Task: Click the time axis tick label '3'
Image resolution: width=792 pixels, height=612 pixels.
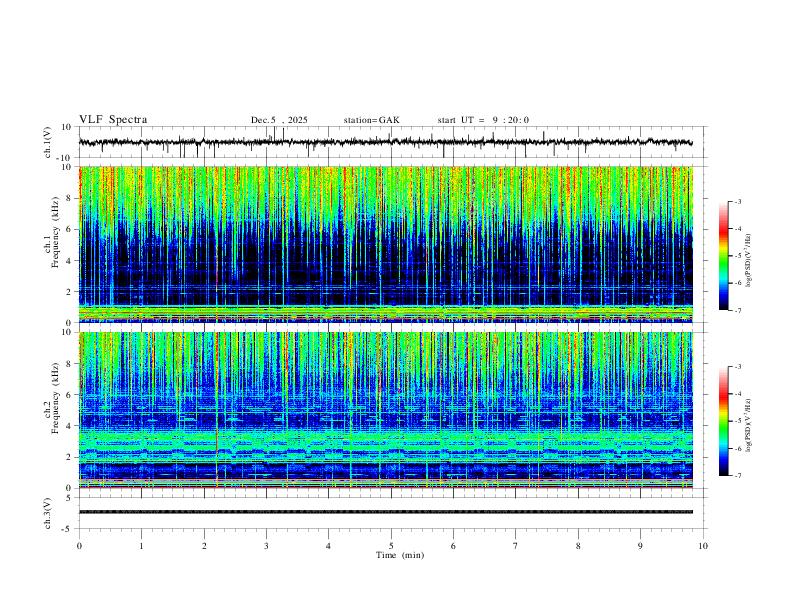Action: (266, 546)
